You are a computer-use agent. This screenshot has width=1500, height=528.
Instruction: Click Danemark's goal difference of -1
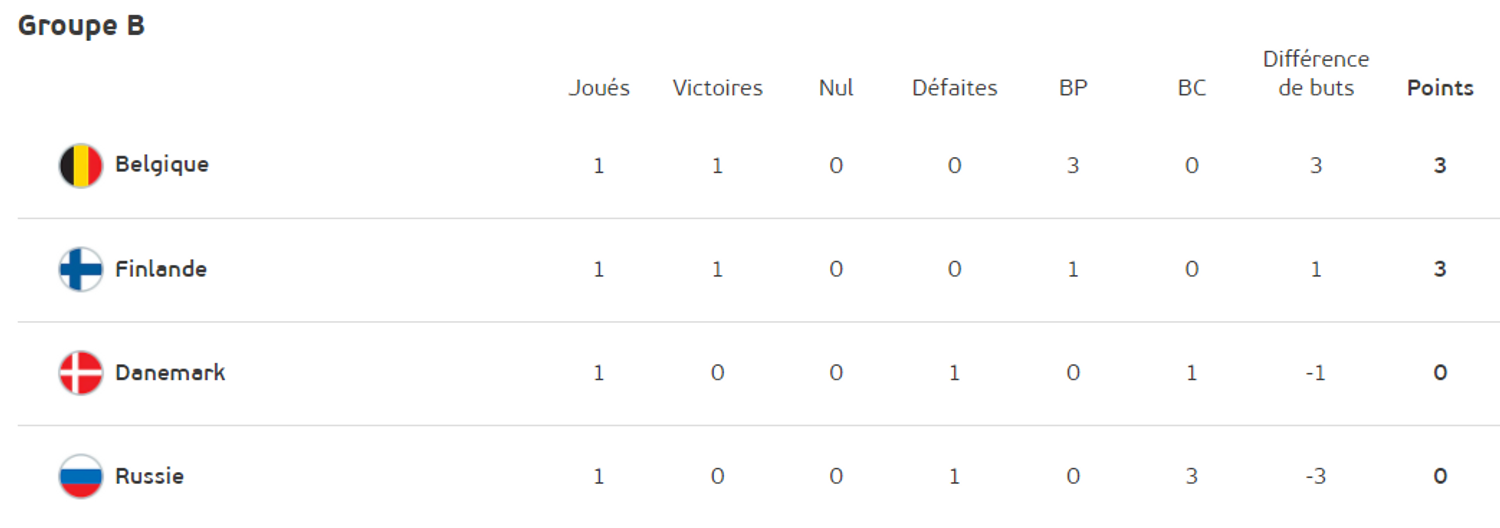click(1316, 373)
